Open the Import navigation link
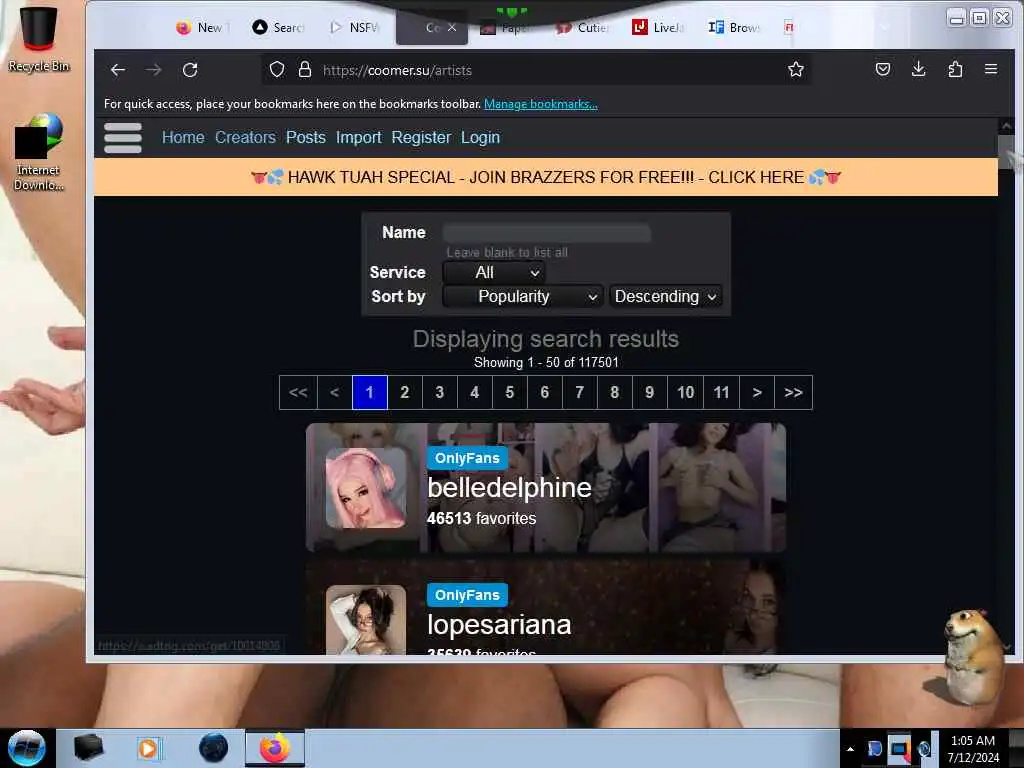The width and height of the screenshot is (1024, 768). 359,137
